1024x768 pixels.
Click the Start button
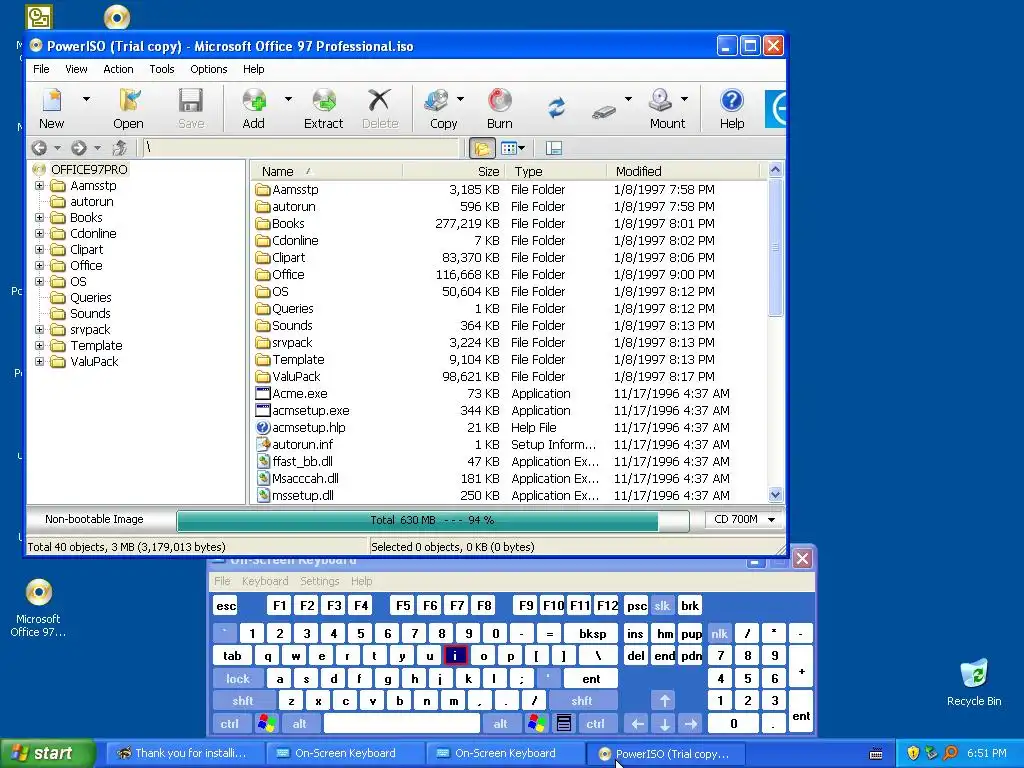(x=47, y=753)
